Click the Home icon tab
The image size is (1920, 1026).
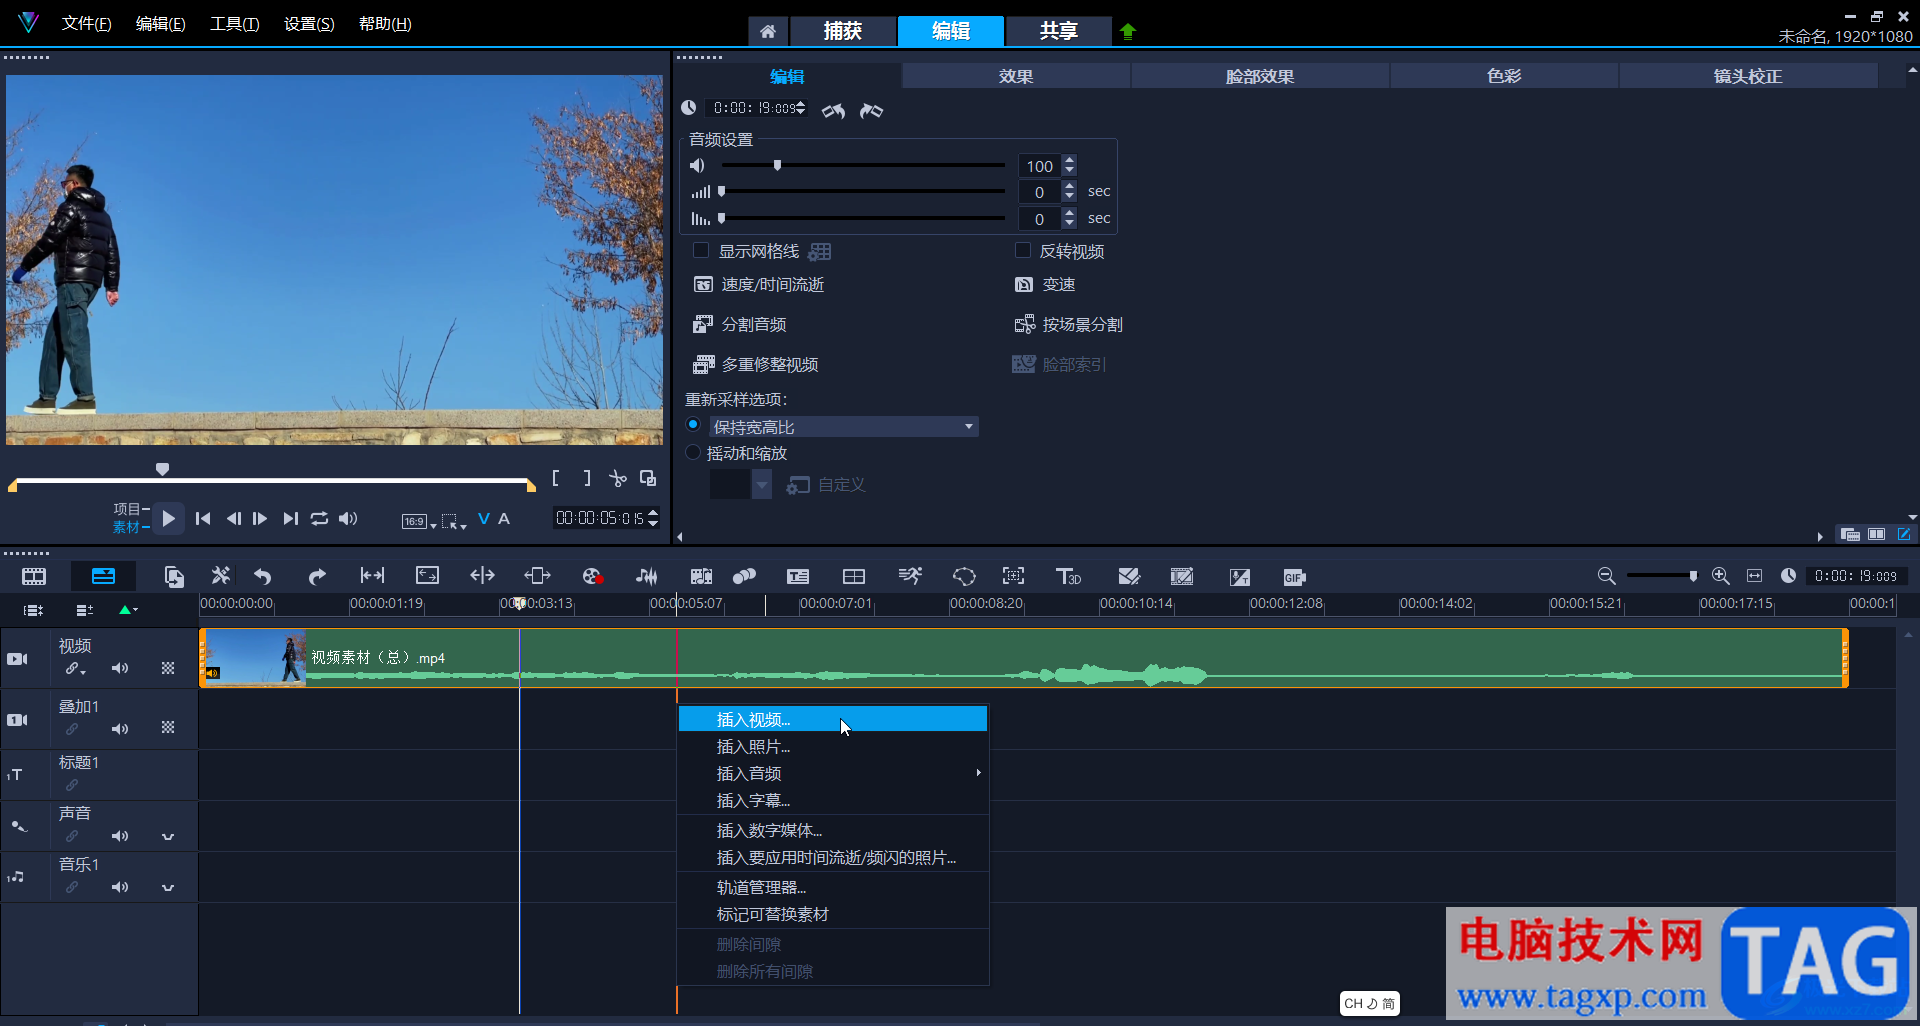tap(768, 31)
